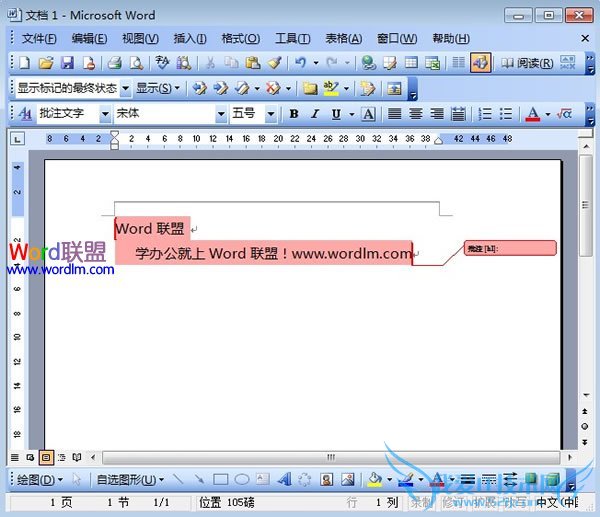Open the 编辑(E) menu

pyautogui.click(x=89, y=38)
